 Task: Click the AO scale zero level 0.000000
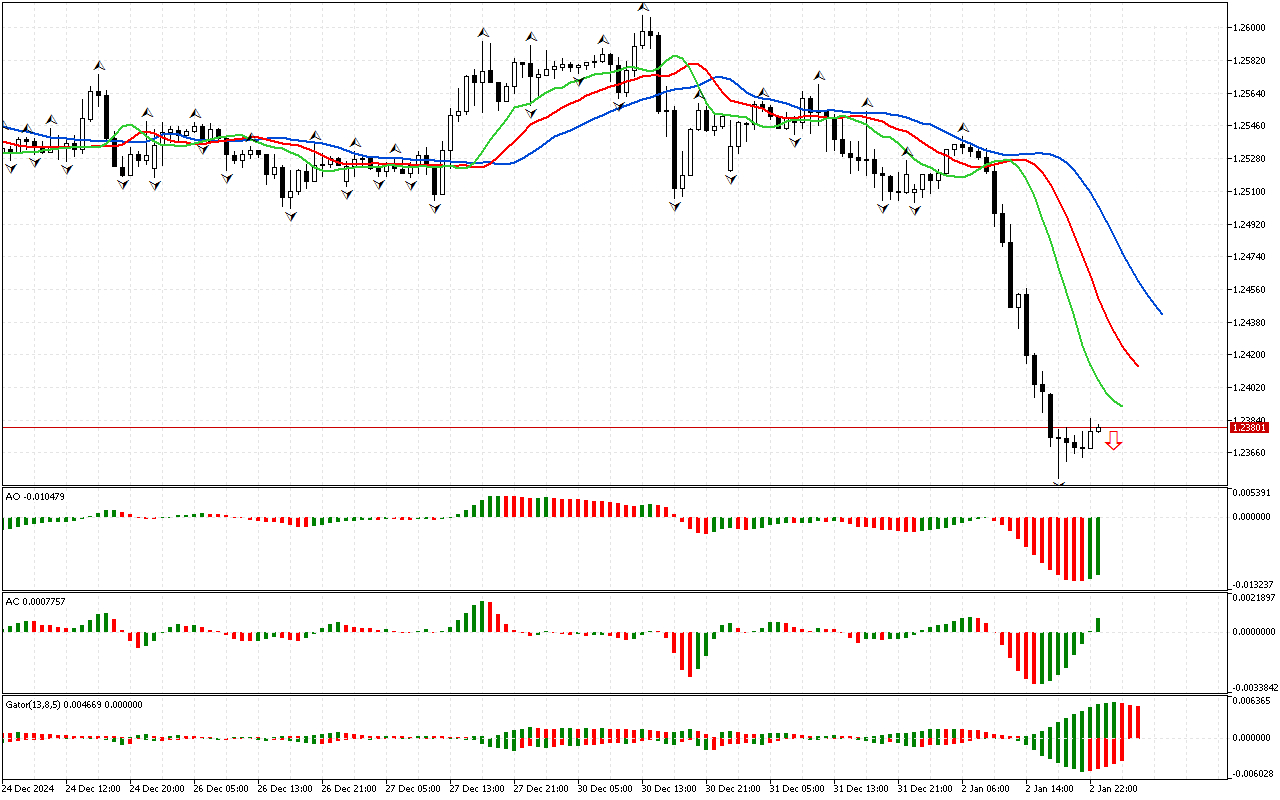pos(1252,517)
